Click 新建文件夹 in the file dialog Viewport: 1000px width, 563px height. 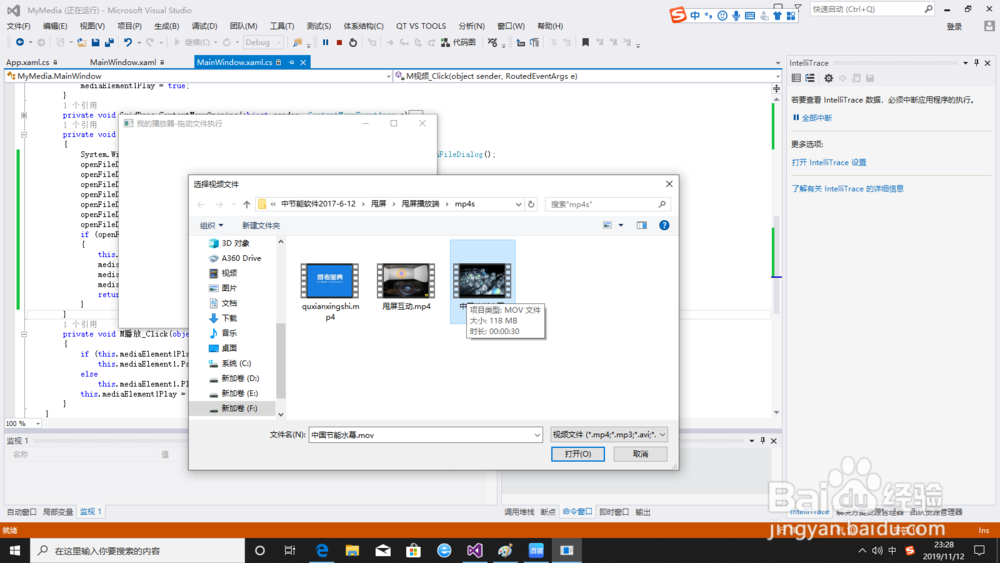pos(261,225)
